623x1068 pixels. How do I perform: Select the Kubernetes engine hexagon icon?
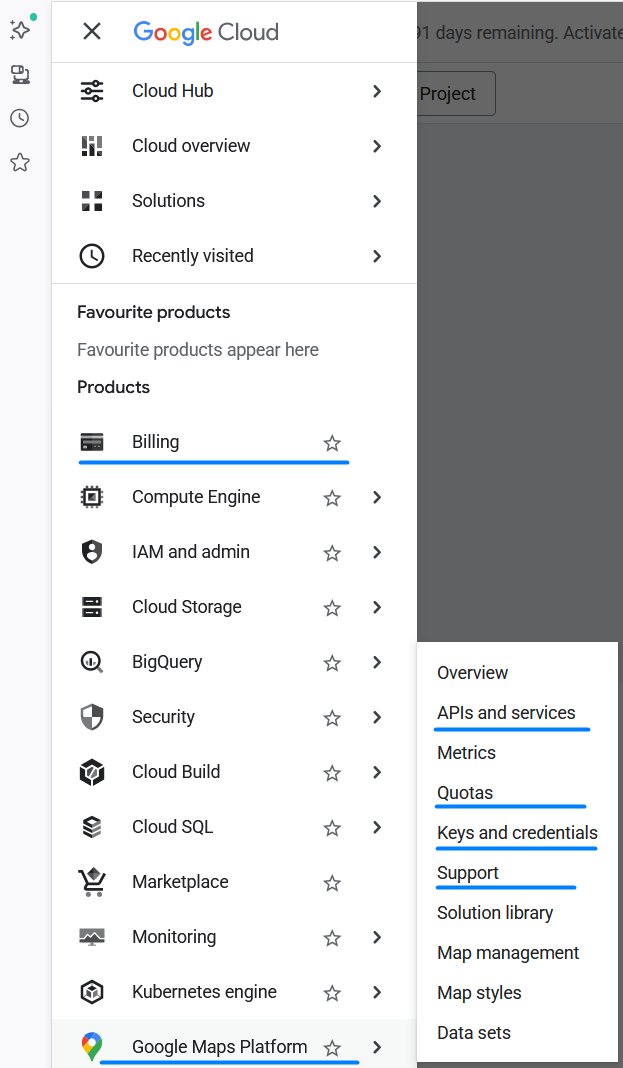tap(91, 992)
